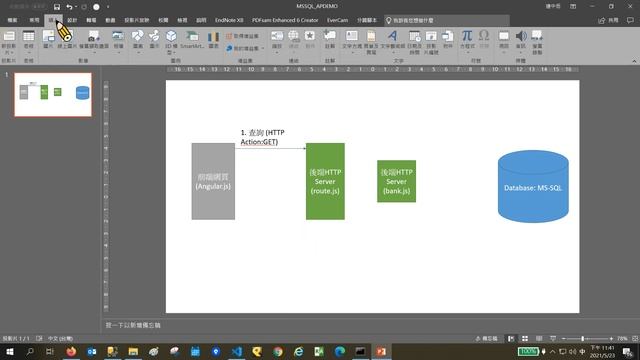
Task: Start Screen Recording from ribbon icon
Action: coord(537,36)
